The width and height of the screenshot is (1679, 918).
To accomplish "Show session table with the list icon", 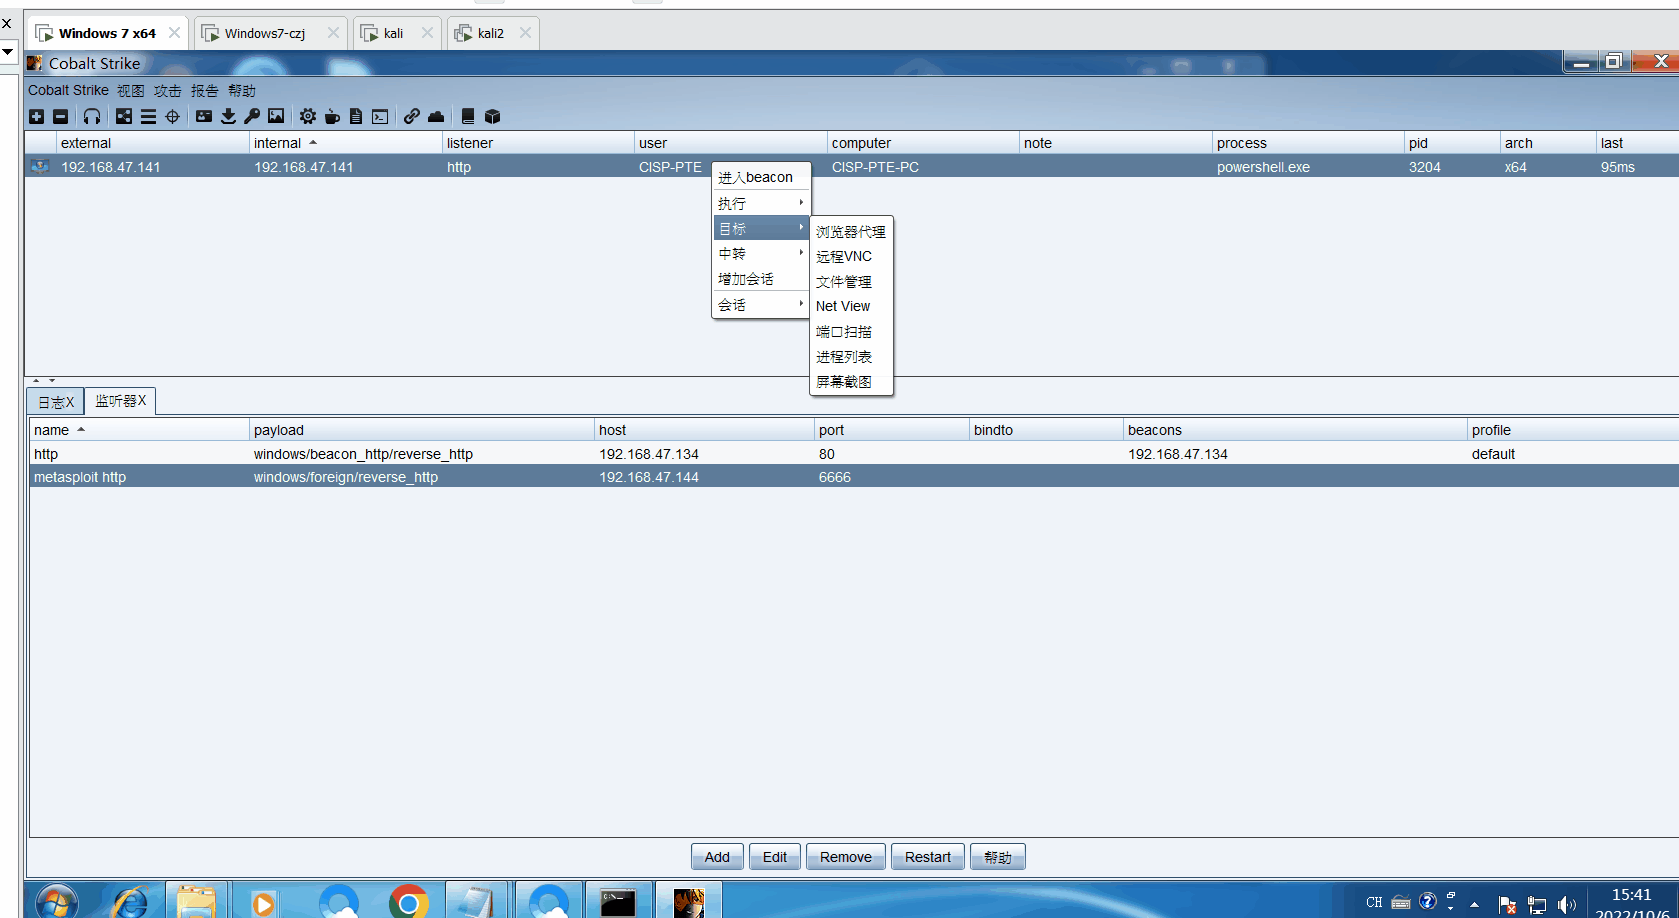I will (x=148, y=117).
